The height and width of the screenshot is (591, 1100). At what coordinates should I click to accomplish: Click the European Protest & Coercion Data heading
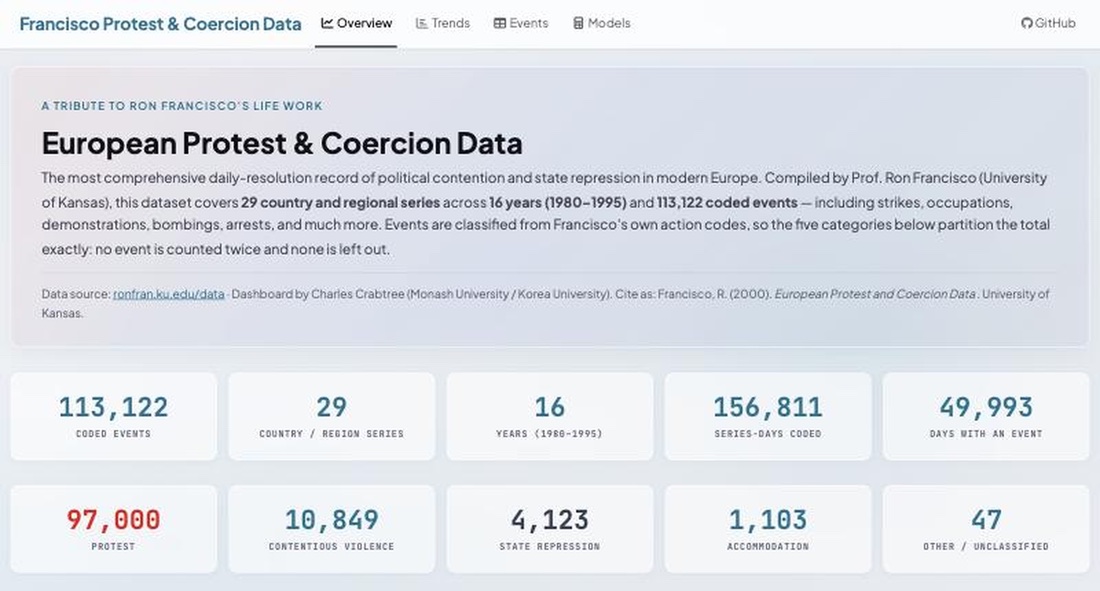(x=282, y=143)
